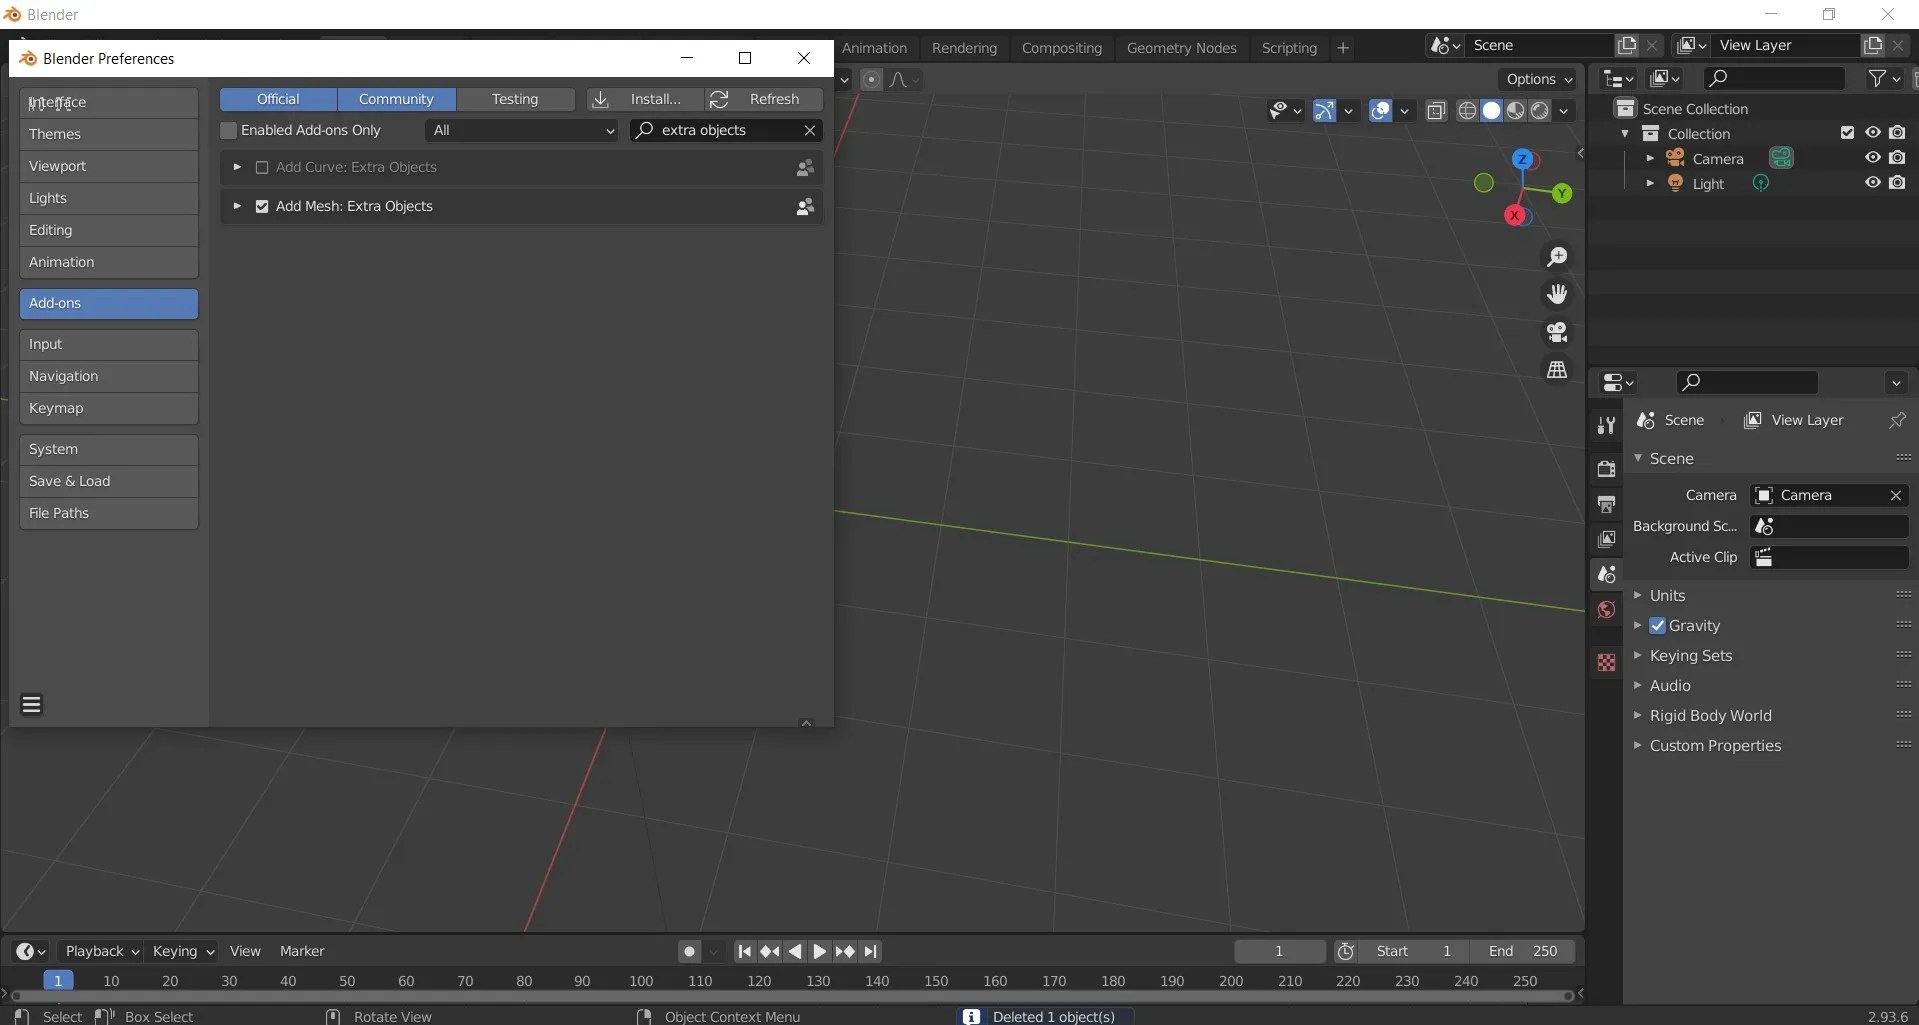1919x1025 pixels.
Task: Select the zoom magnifier in viewport side controls
Action: coord(1559,257)
